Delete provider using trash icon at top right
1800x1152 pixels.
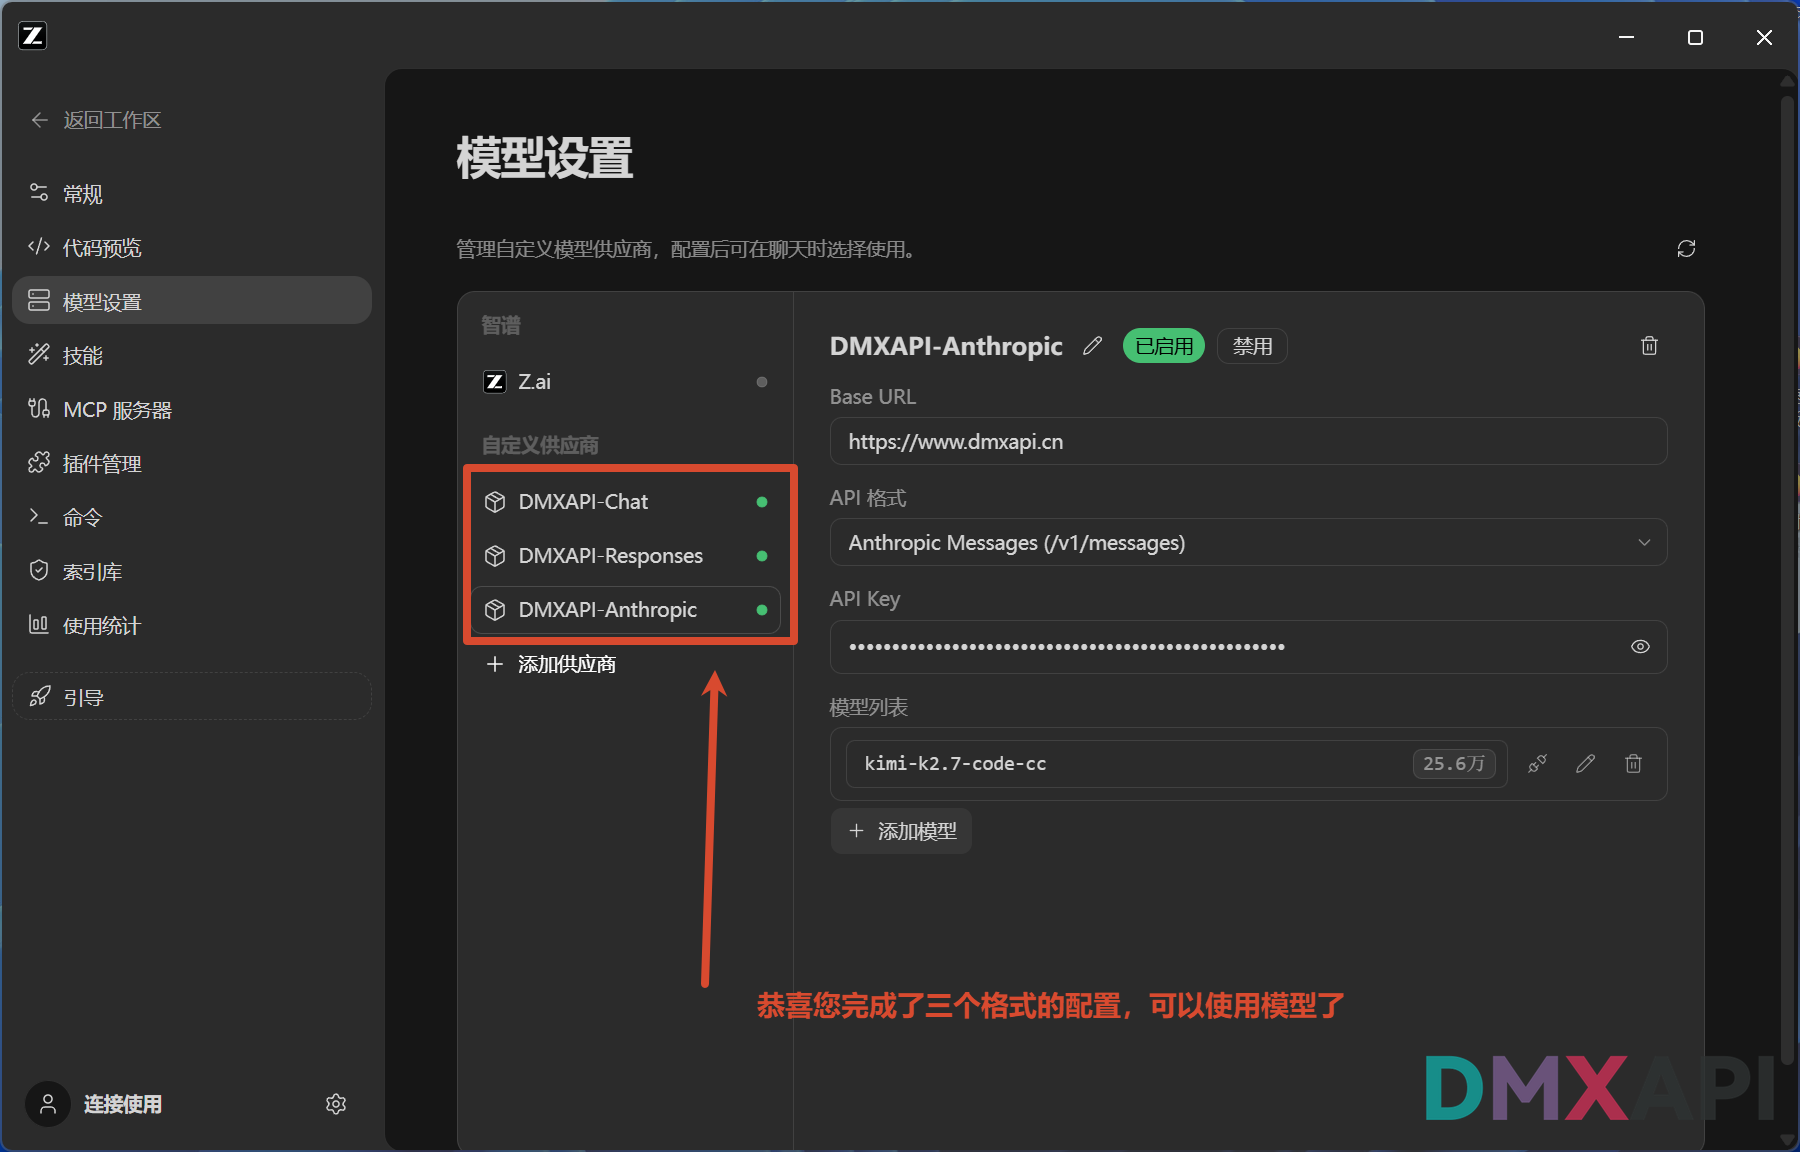coord(1650,346)
